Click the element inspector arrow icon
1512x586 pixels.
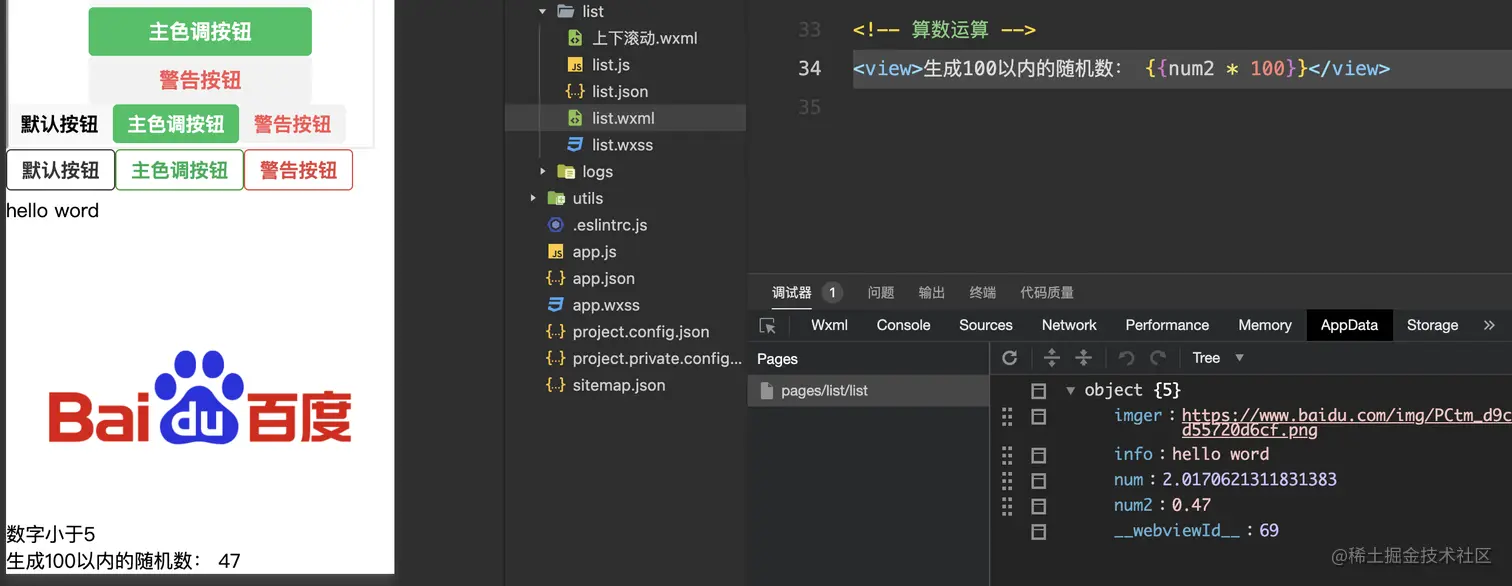(x=766, y=324)
